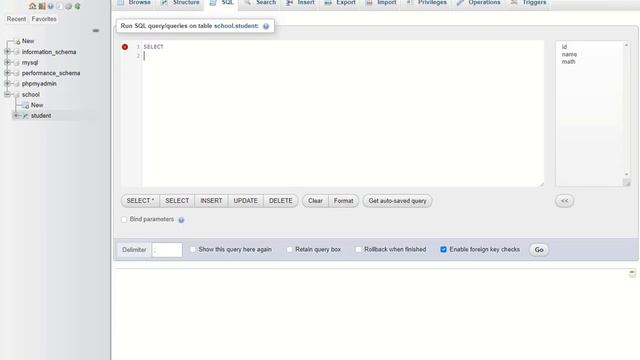Image resolution: width=640 pixels, height=360 pixels.
Task: Open the Structure tab
Action: (x=180, y=3)
